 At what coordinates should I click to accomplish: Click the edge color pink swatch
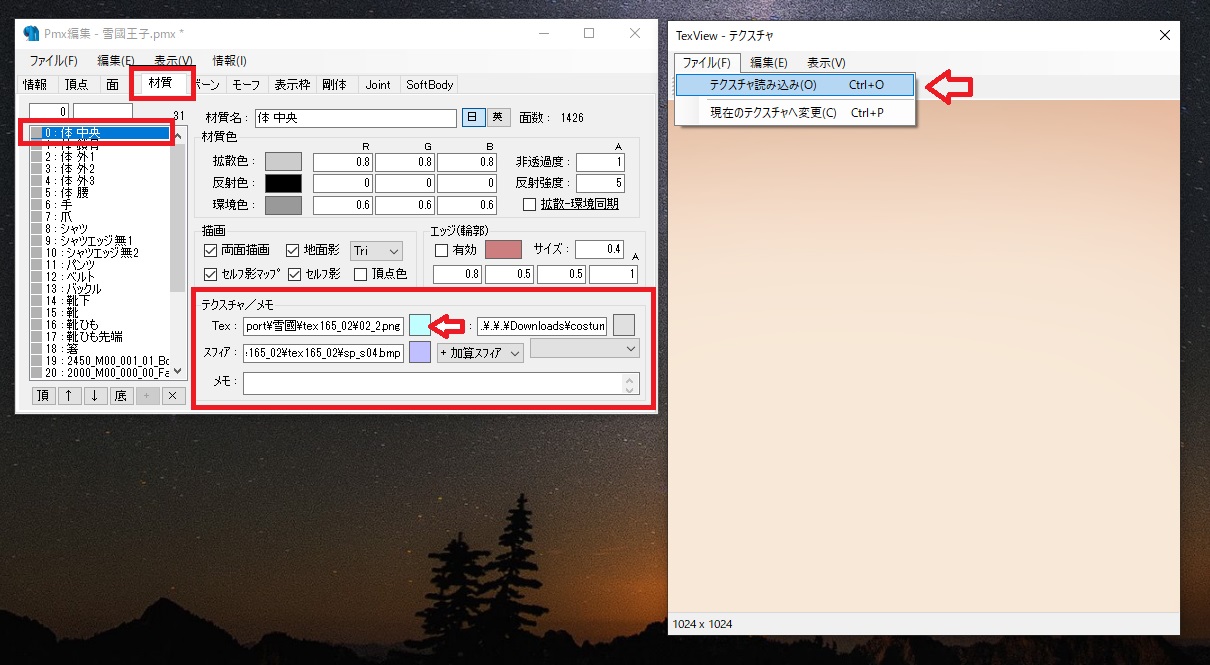point(504,249)
